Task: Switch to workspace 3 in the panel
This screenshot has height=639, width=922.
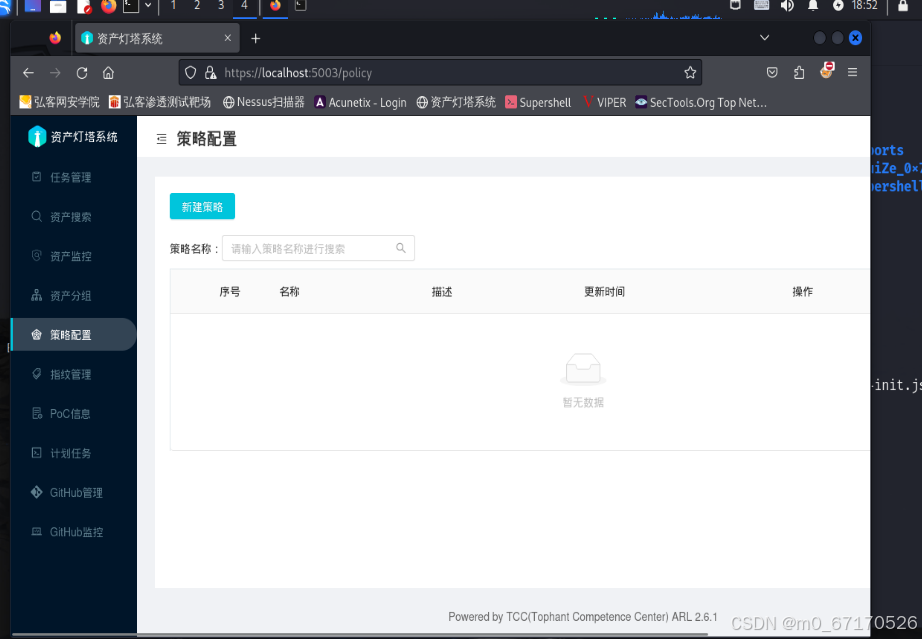Action: coord(221,6)
